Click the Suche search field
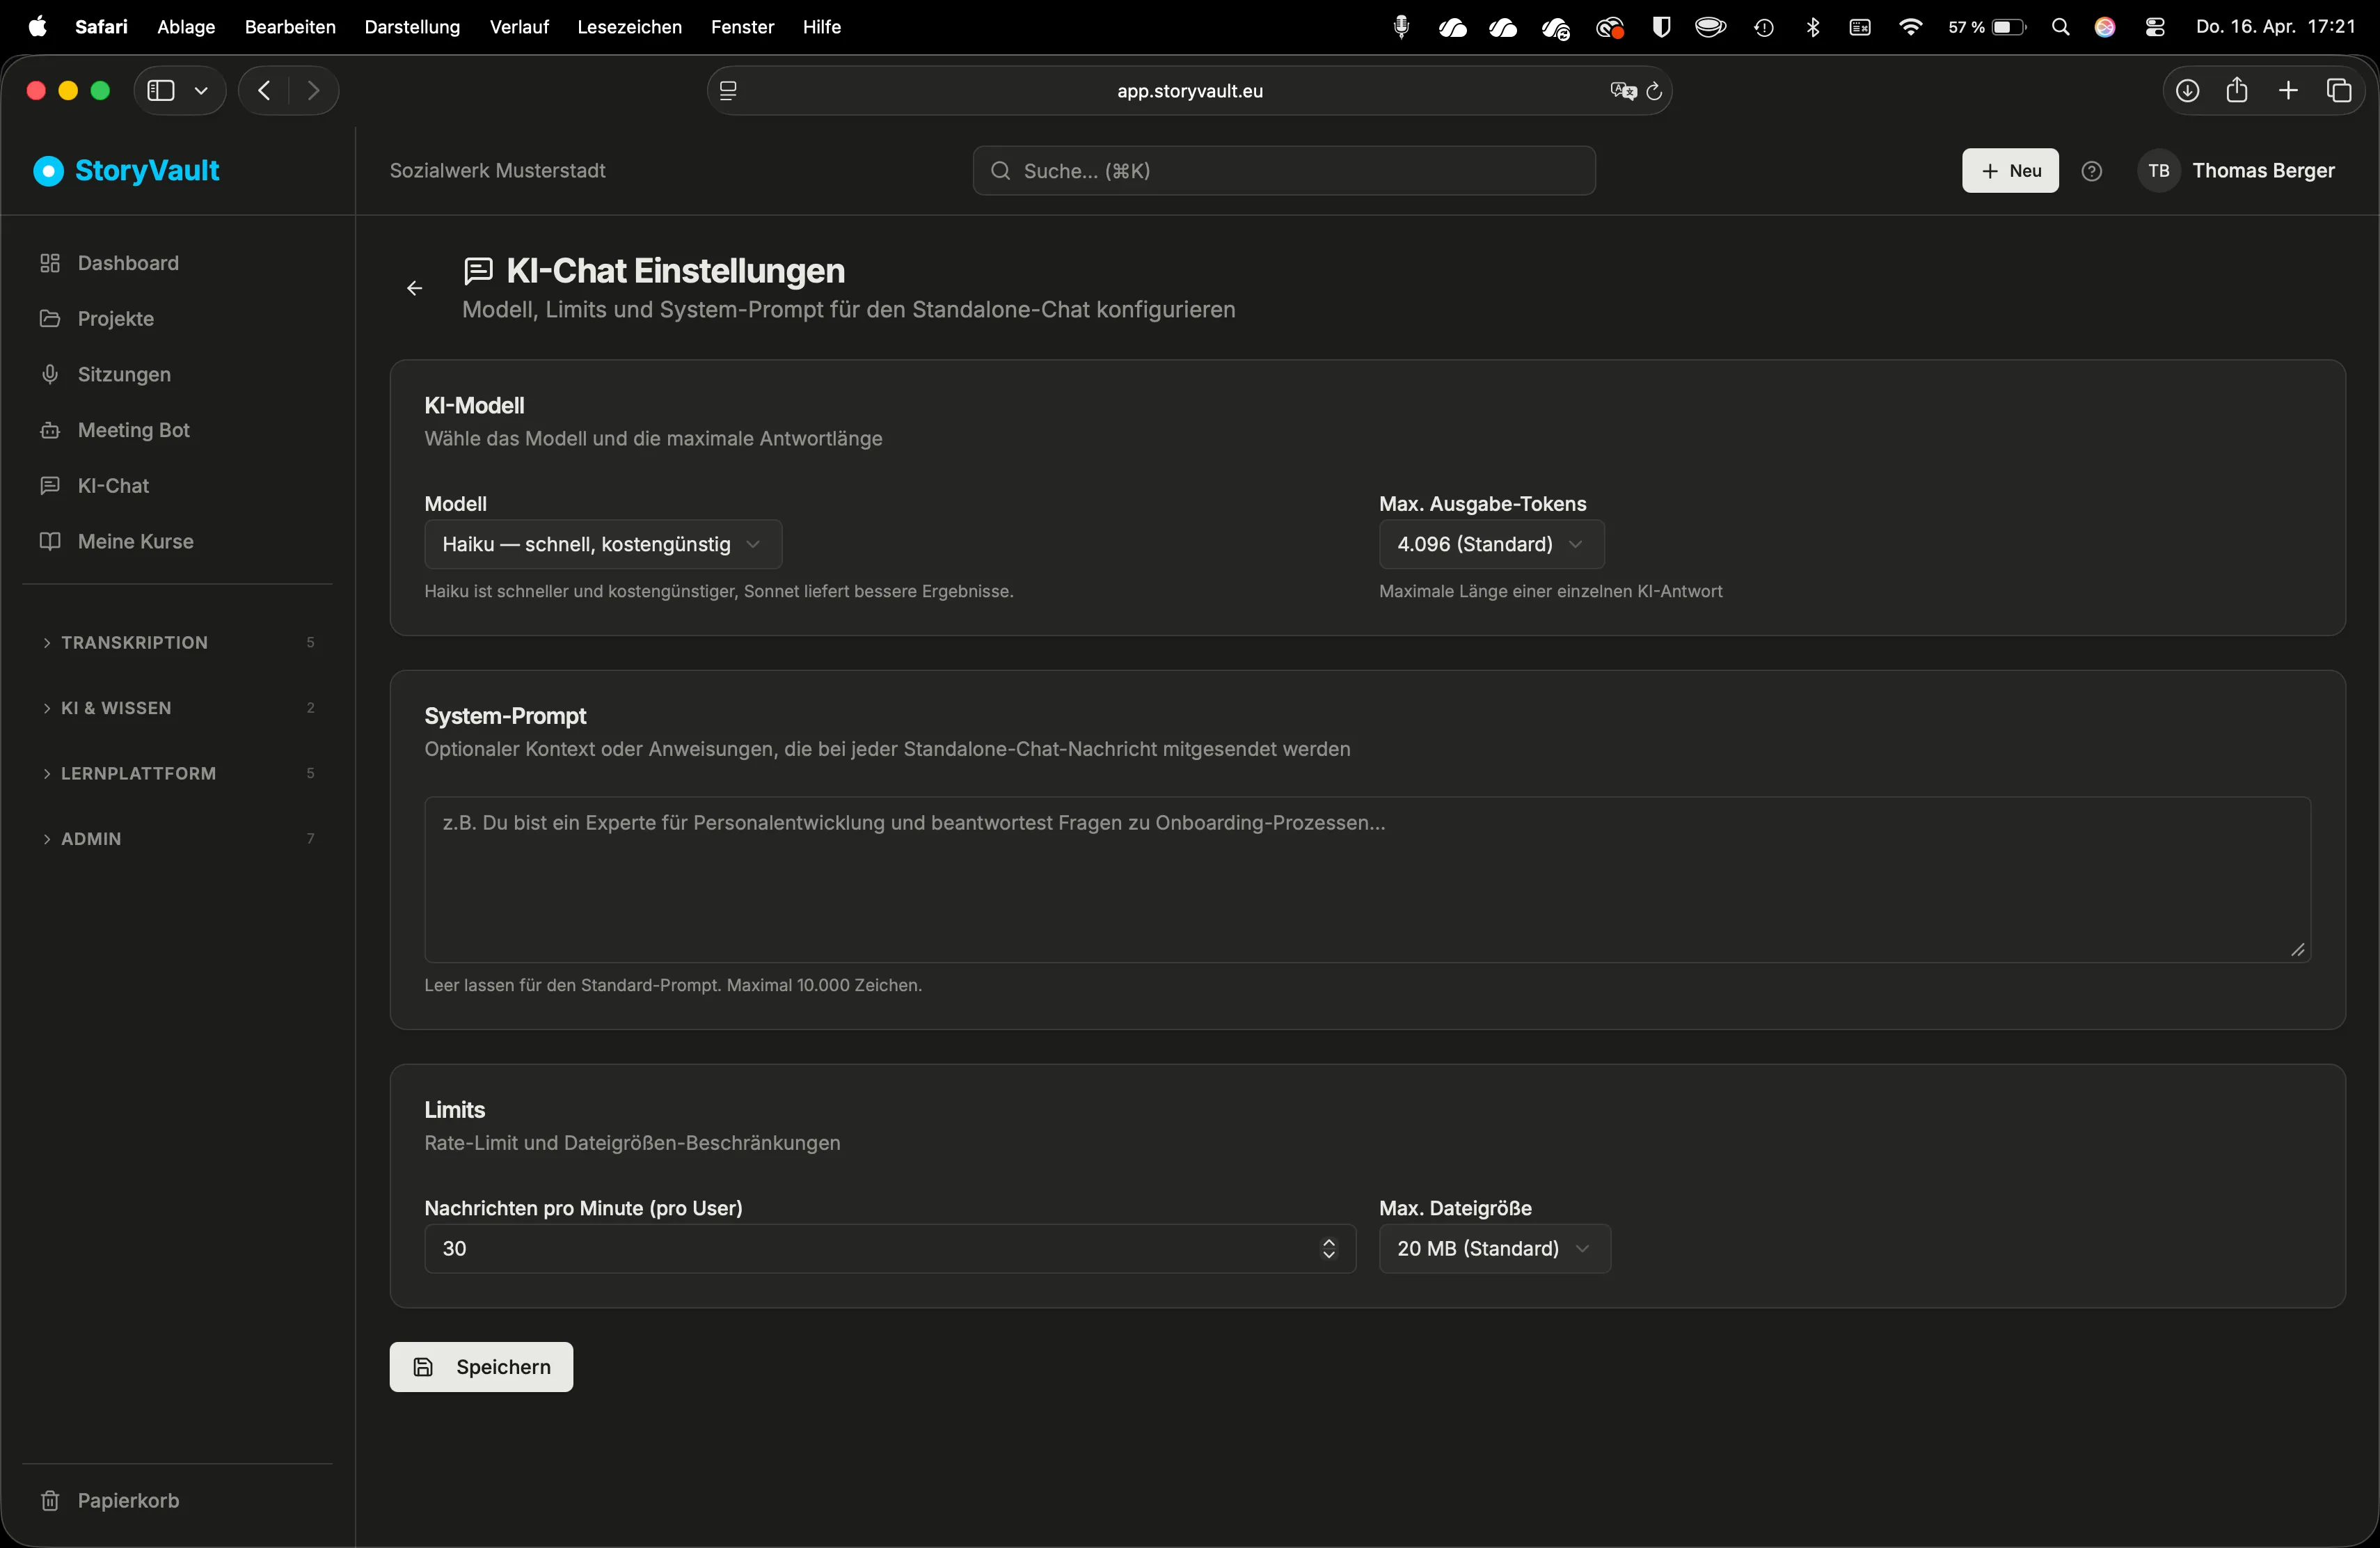 coord(1284,171)
